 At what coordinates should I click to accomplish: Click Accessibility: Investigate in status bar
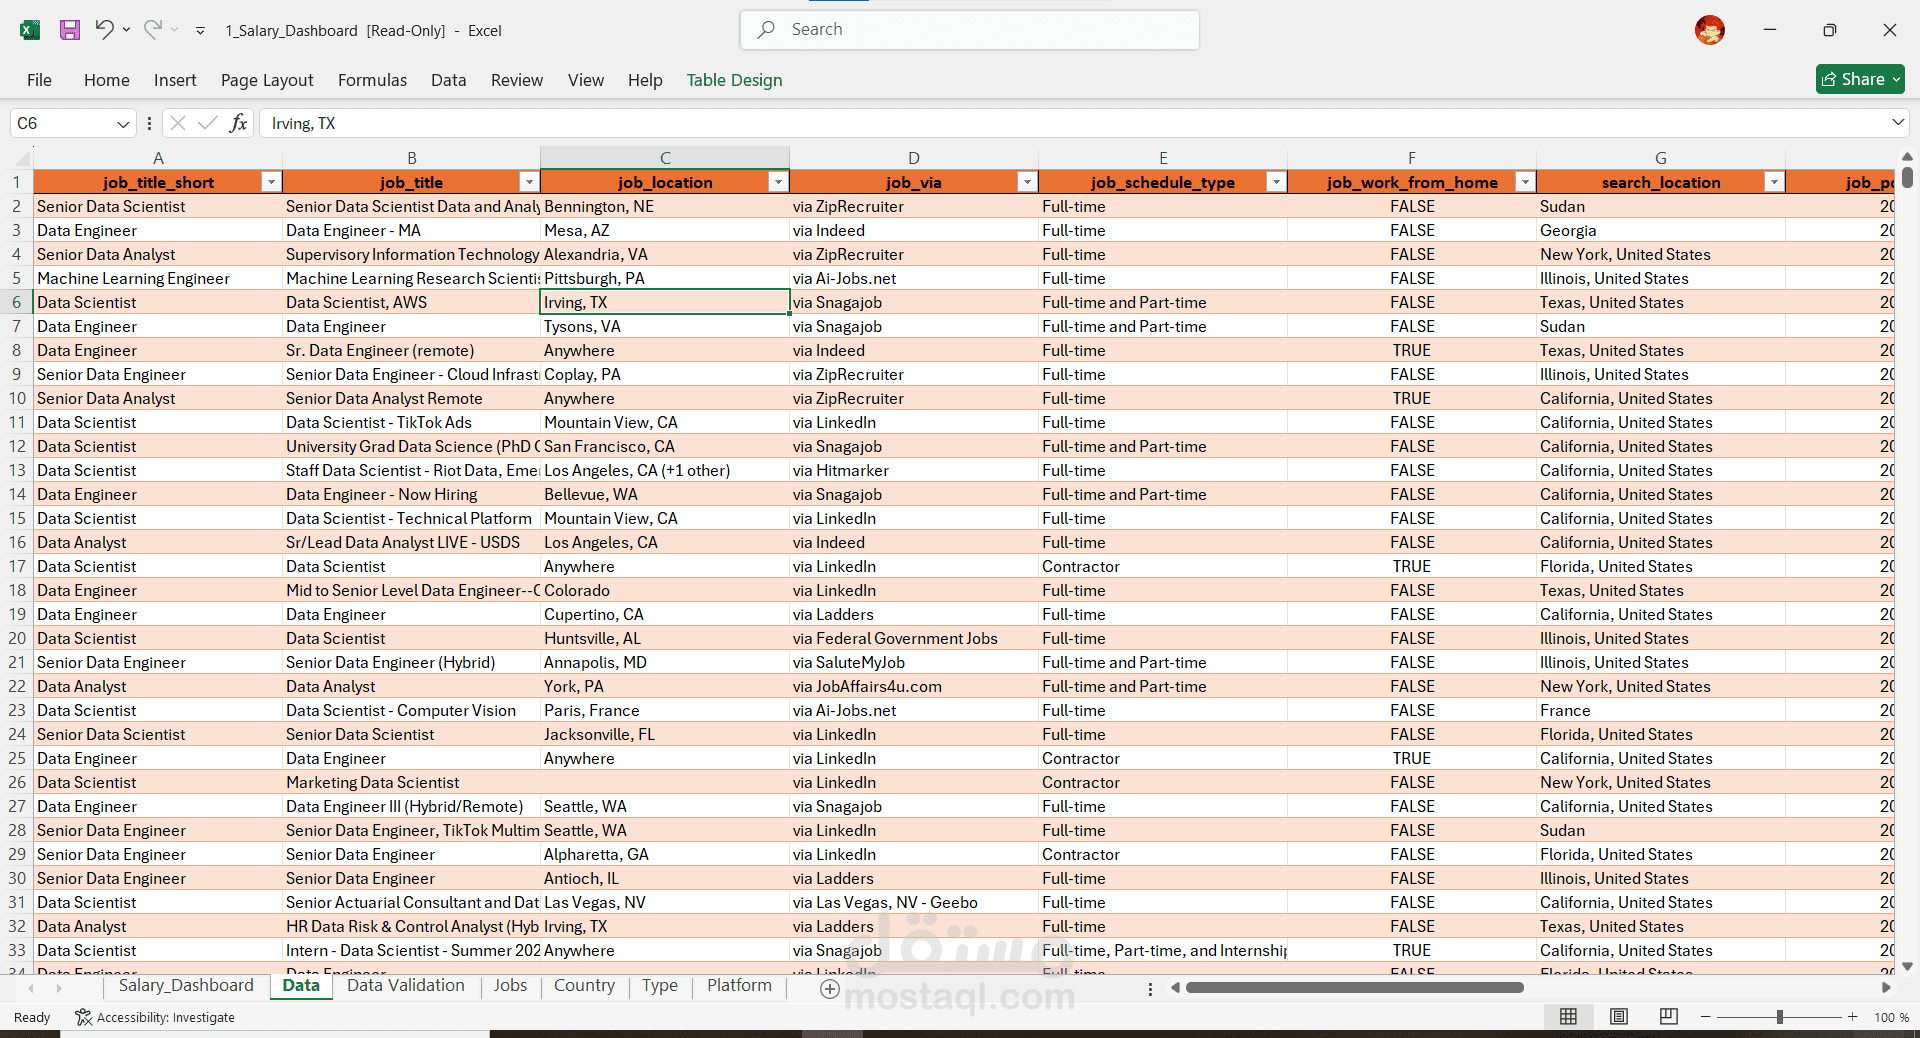[155, 1017]
